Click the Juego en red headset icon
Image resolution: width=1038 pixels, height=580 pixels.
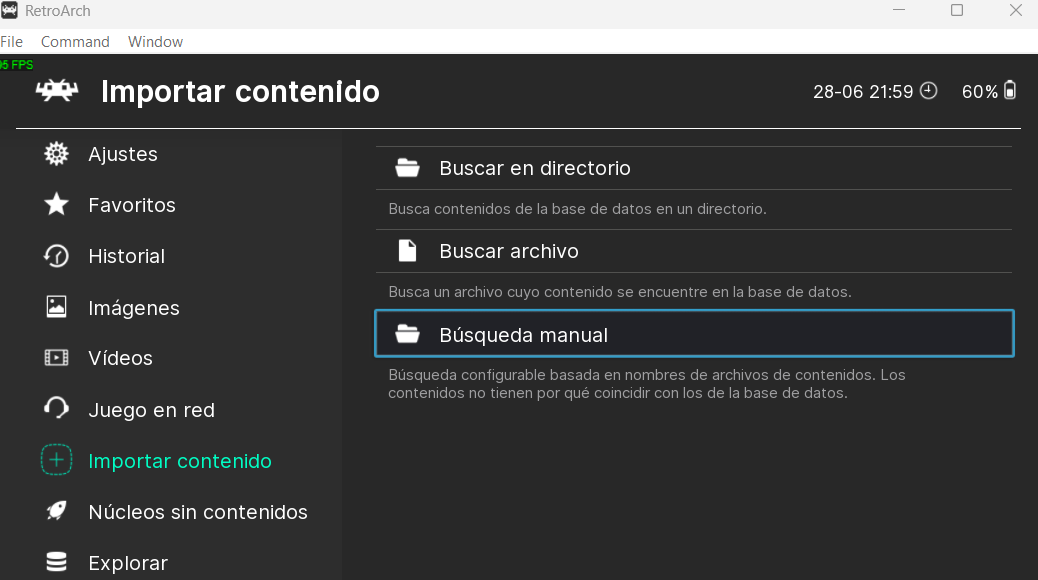pyautogui.click(x=56, y=409)
